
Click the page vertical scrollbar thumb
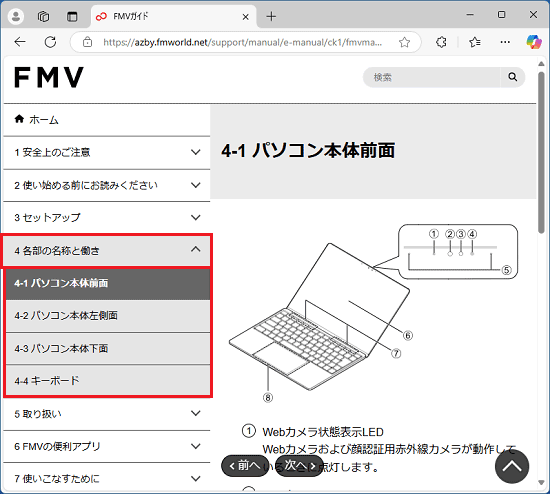(541, 152)
